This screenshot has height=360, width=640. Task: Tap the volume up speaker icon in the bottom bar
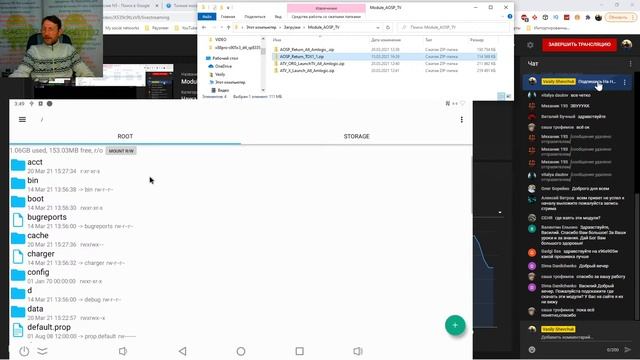coord(358,351)
